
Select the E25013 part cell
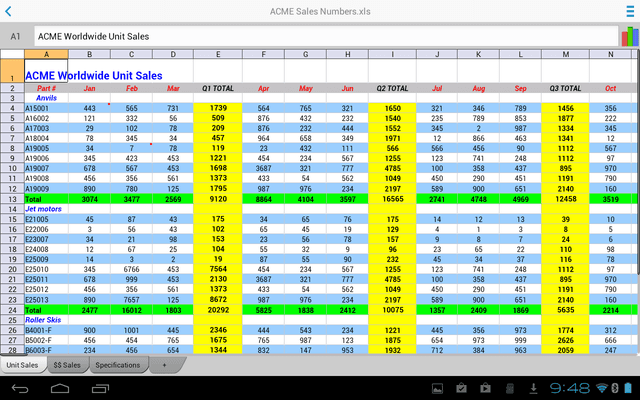point(46,300)
